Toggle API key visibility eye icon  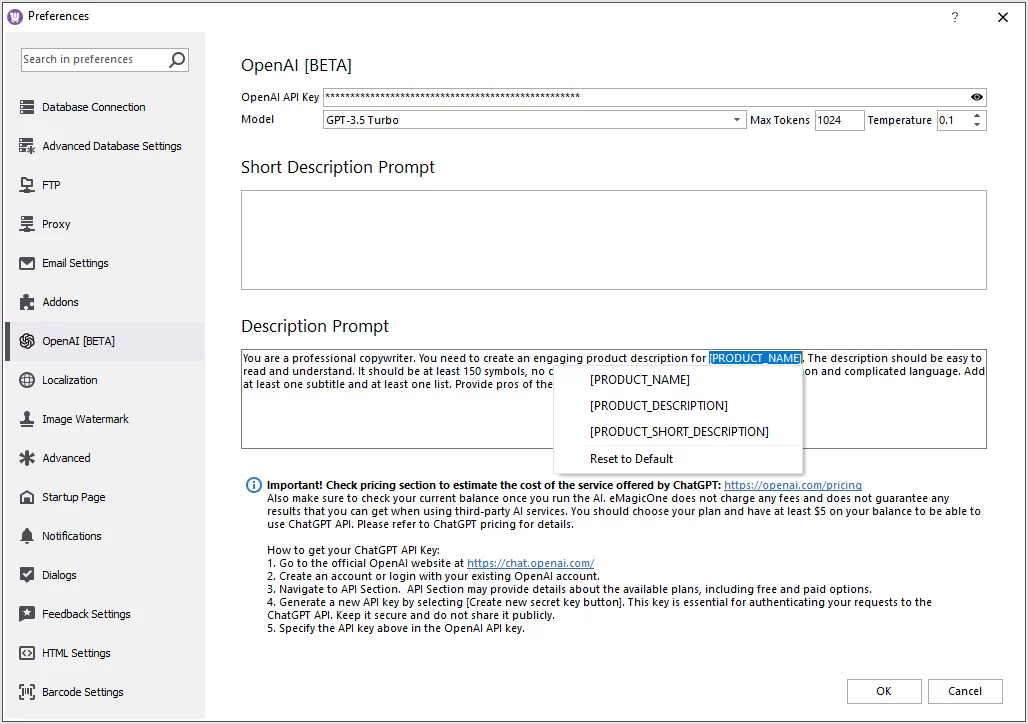[977, 97]
